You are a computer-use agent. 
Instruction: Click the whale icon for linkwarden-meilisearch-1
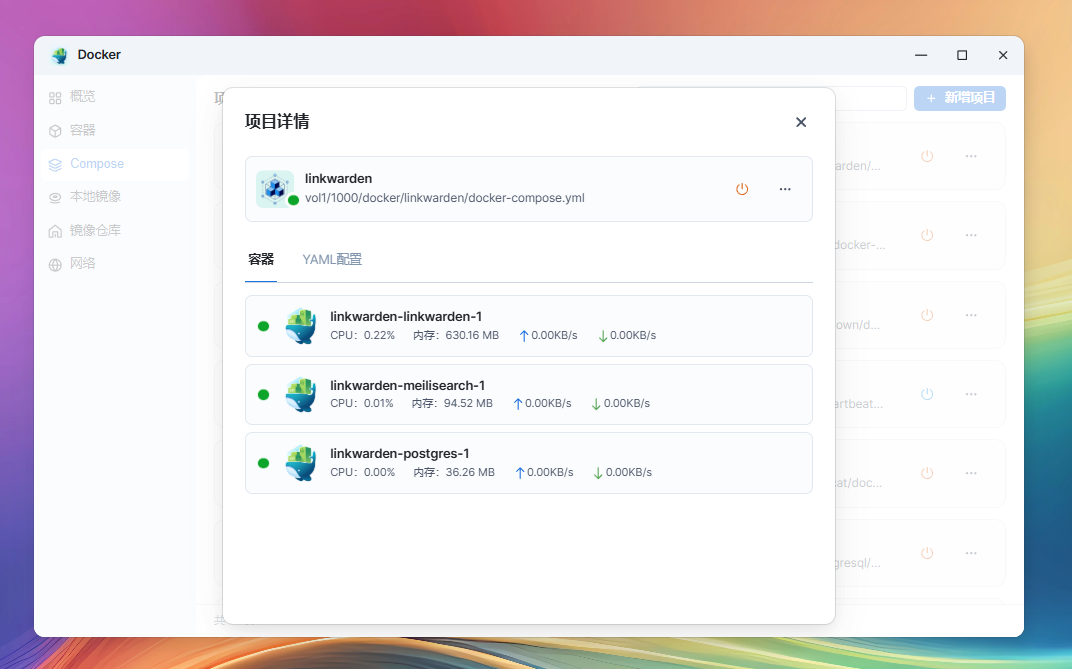point(301,394)
